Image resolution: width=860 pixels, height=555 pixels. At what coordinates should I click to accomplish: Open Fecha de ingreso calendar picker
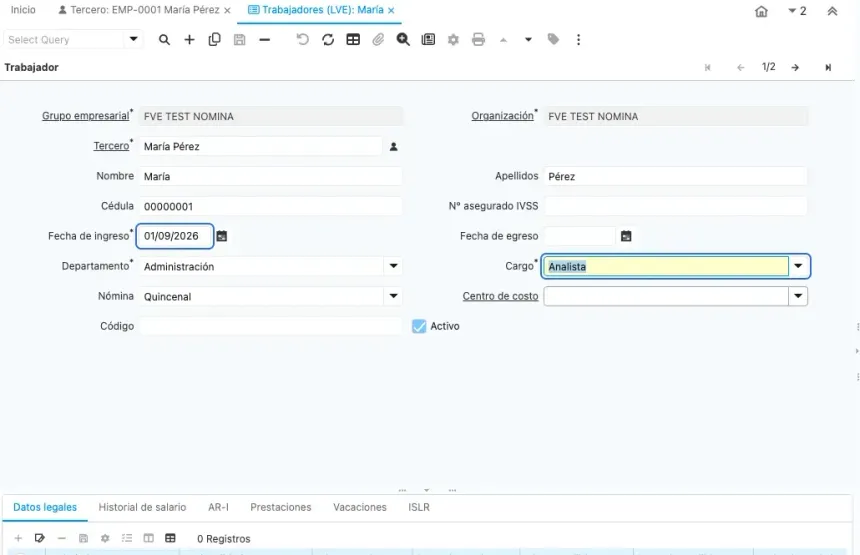(222, 236)
